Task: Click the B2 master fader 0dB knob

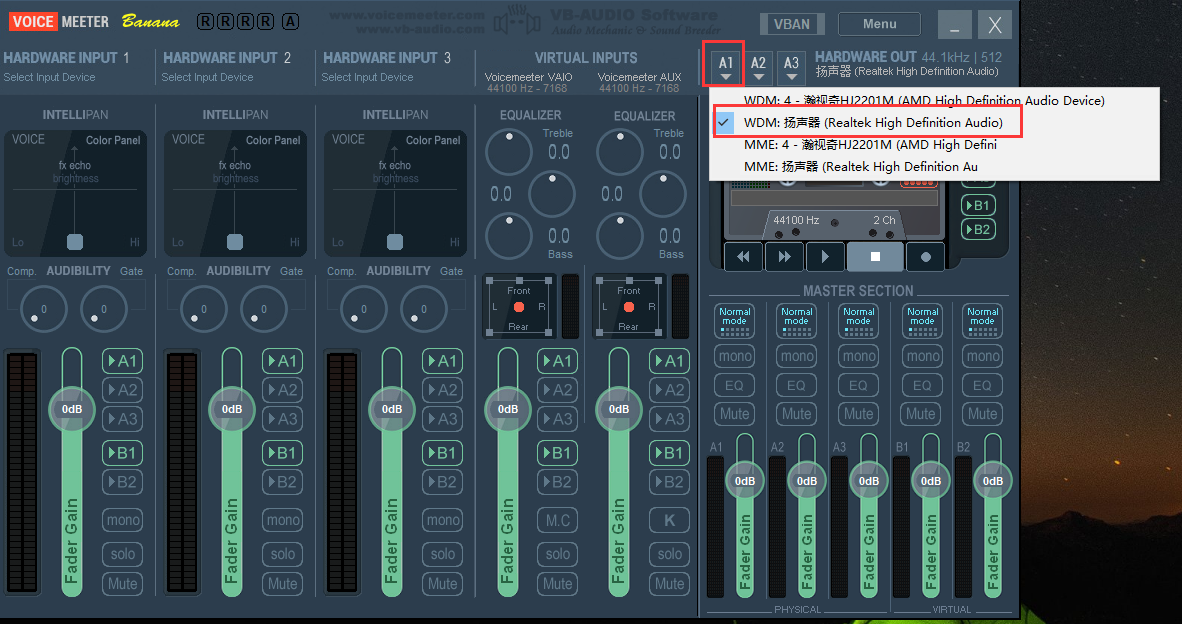Action: (x=993, y=481)
